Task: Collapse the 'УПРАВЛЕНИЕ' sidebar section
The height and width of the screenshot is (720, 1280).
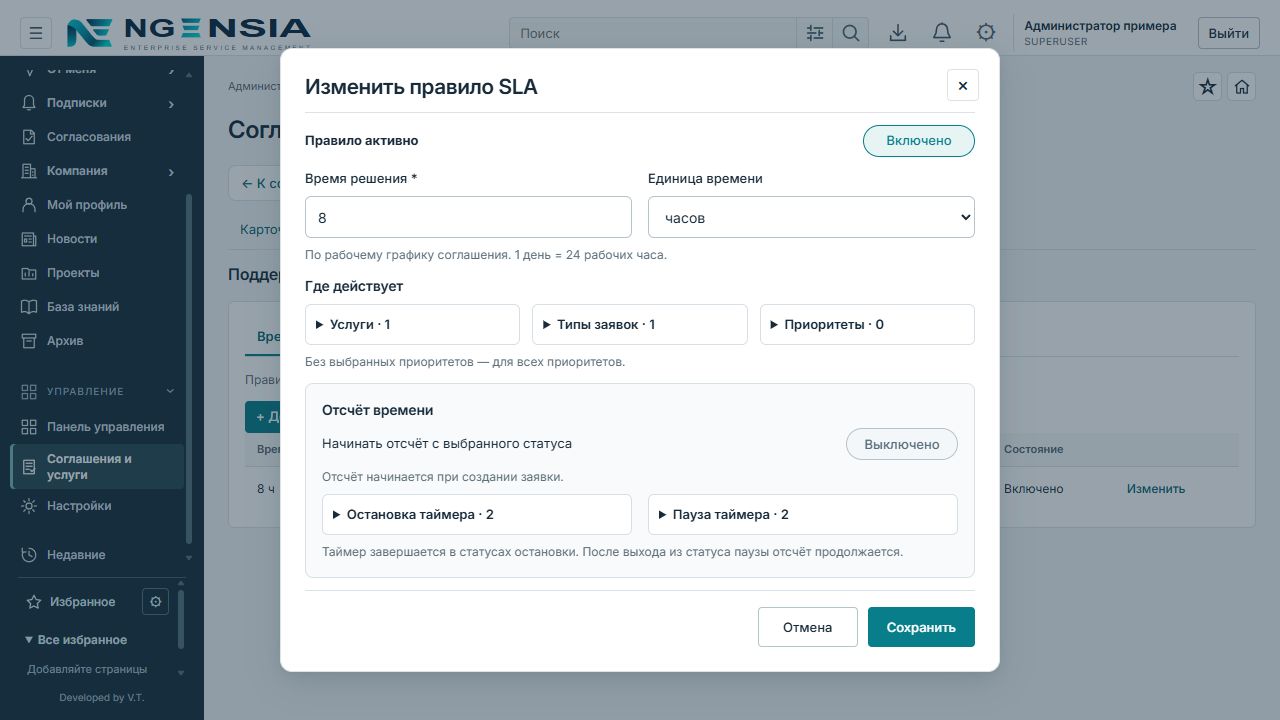Action: click(98, 391)
